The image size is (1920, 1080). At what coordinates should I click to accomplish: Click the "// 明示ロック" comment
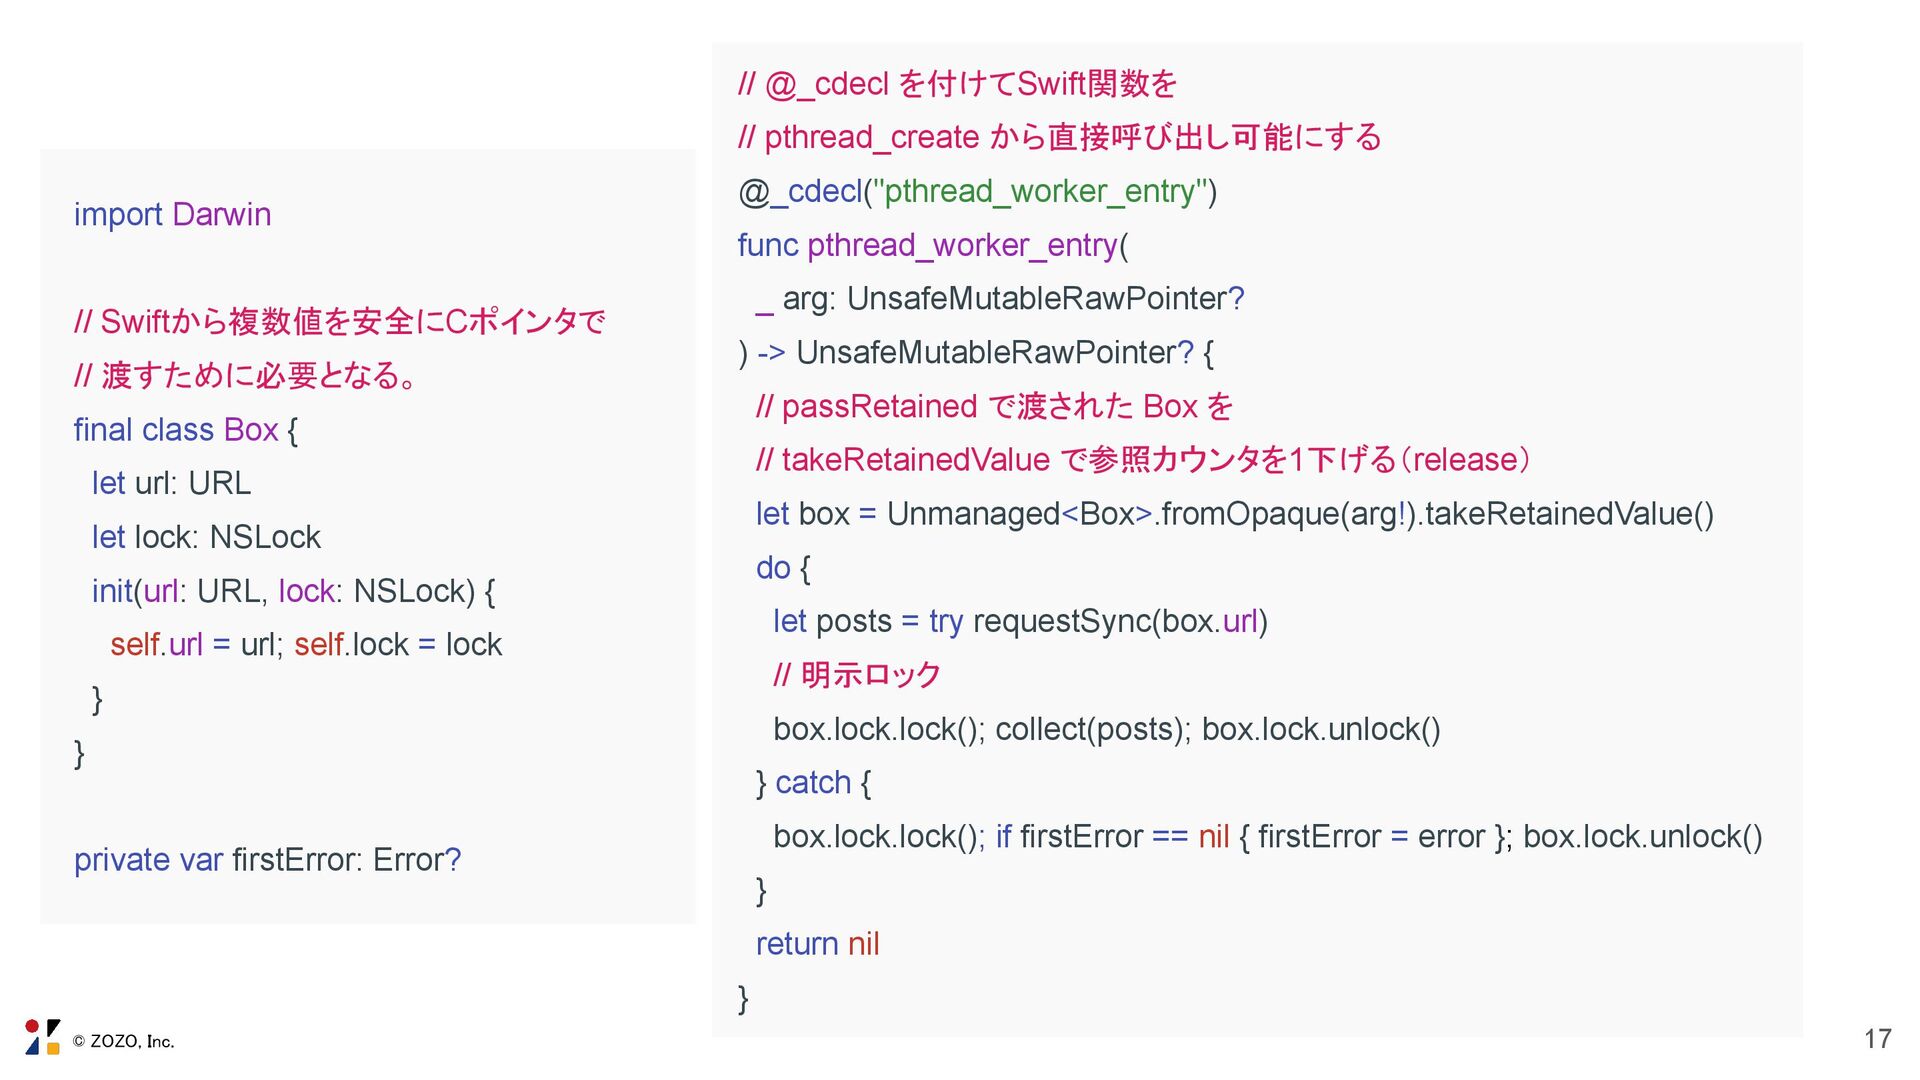[x=857, y=675]
